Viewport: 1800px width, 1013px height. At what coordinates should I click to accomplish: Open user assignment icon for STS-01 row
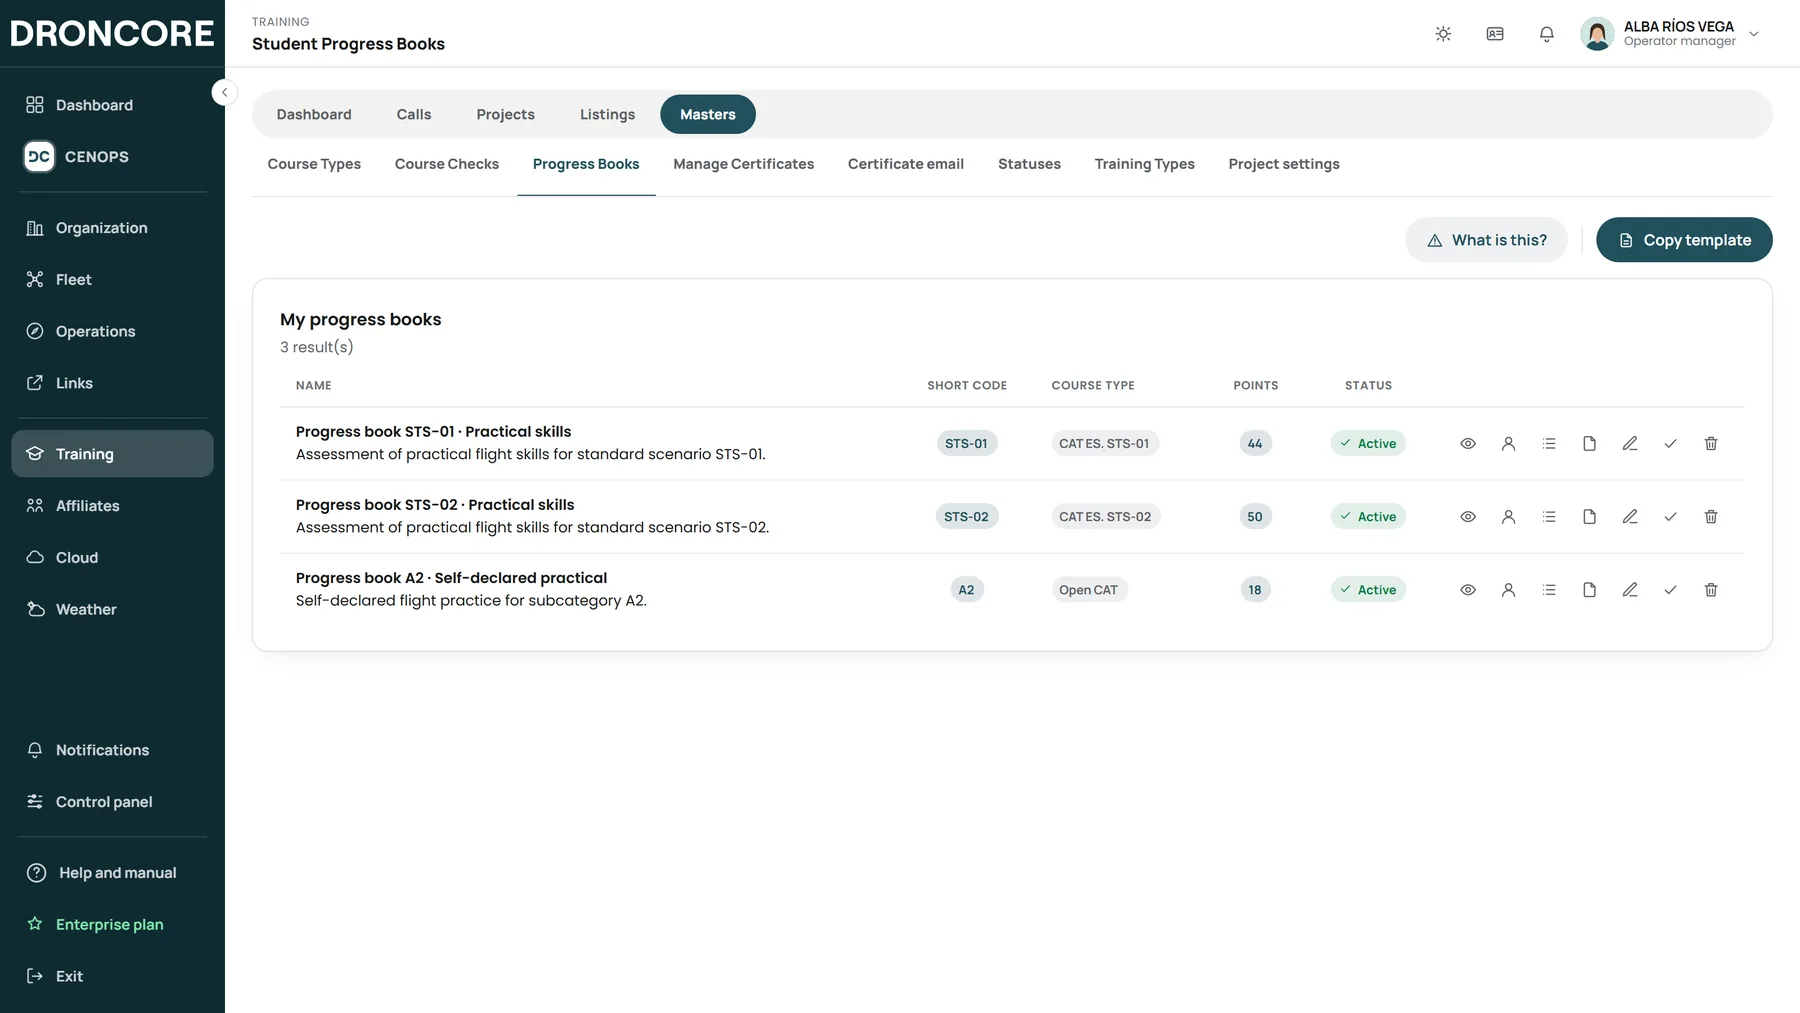pyautogui.click(x=1508, y=444)
